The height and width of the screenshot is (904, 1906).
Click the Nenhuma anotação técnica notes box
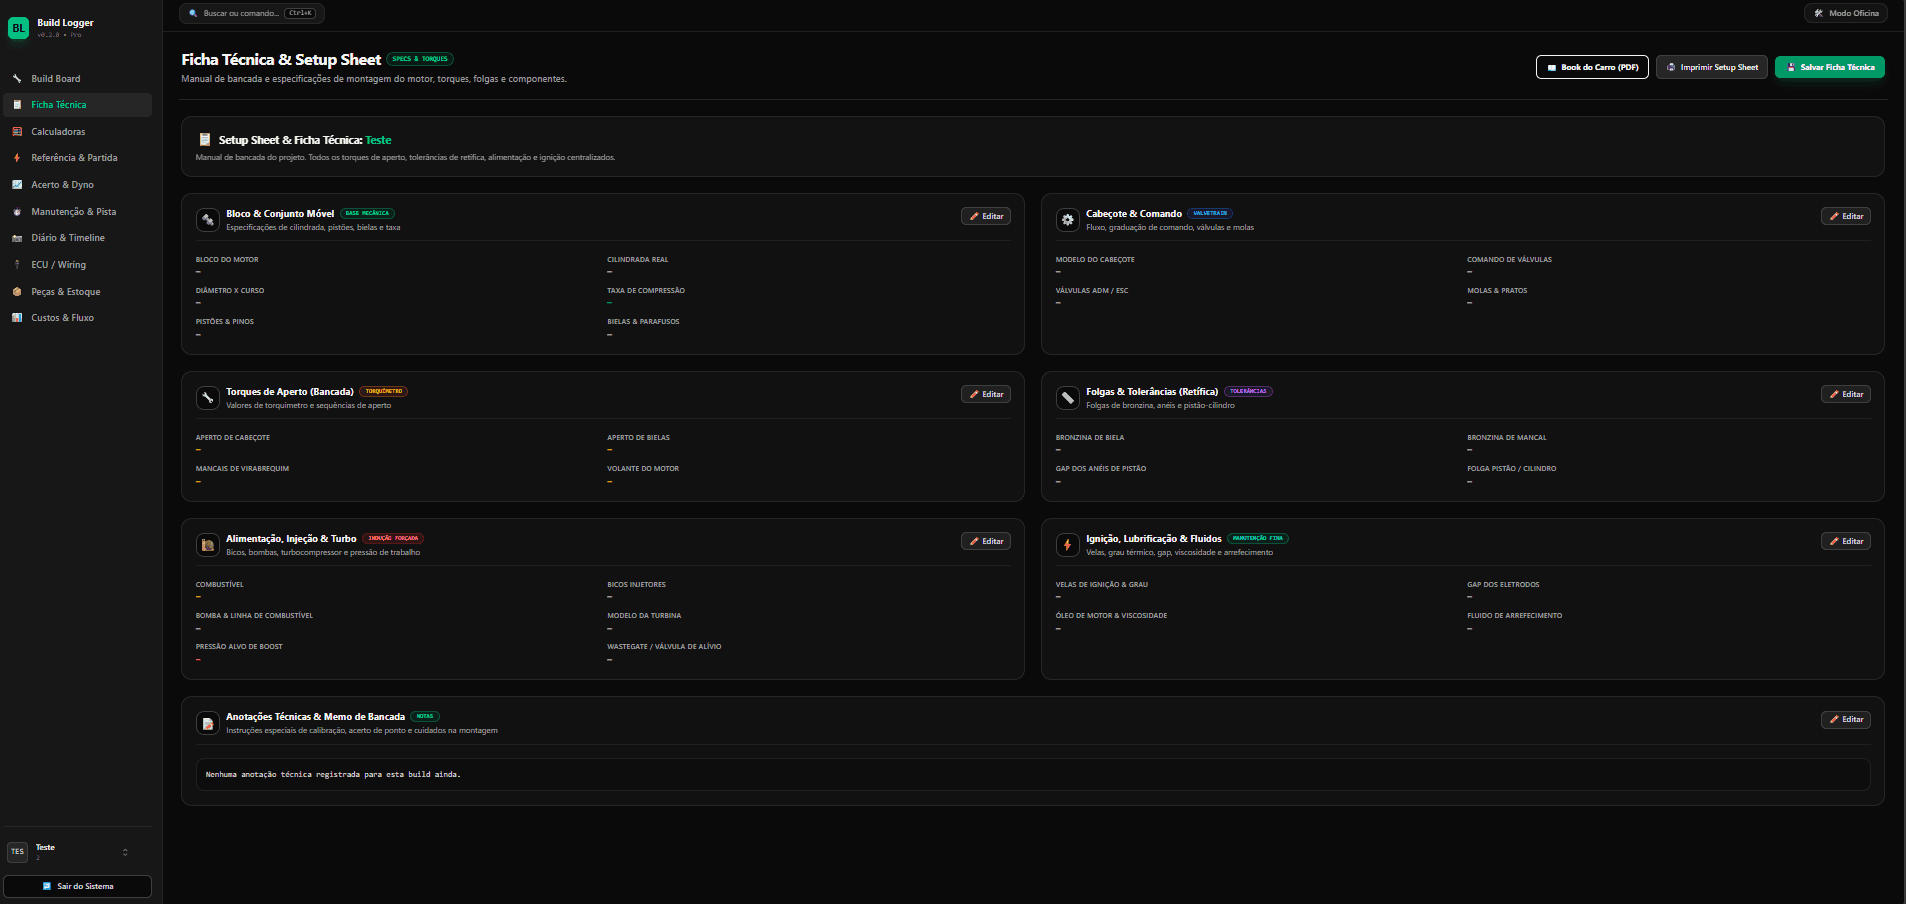[1033, 774]
